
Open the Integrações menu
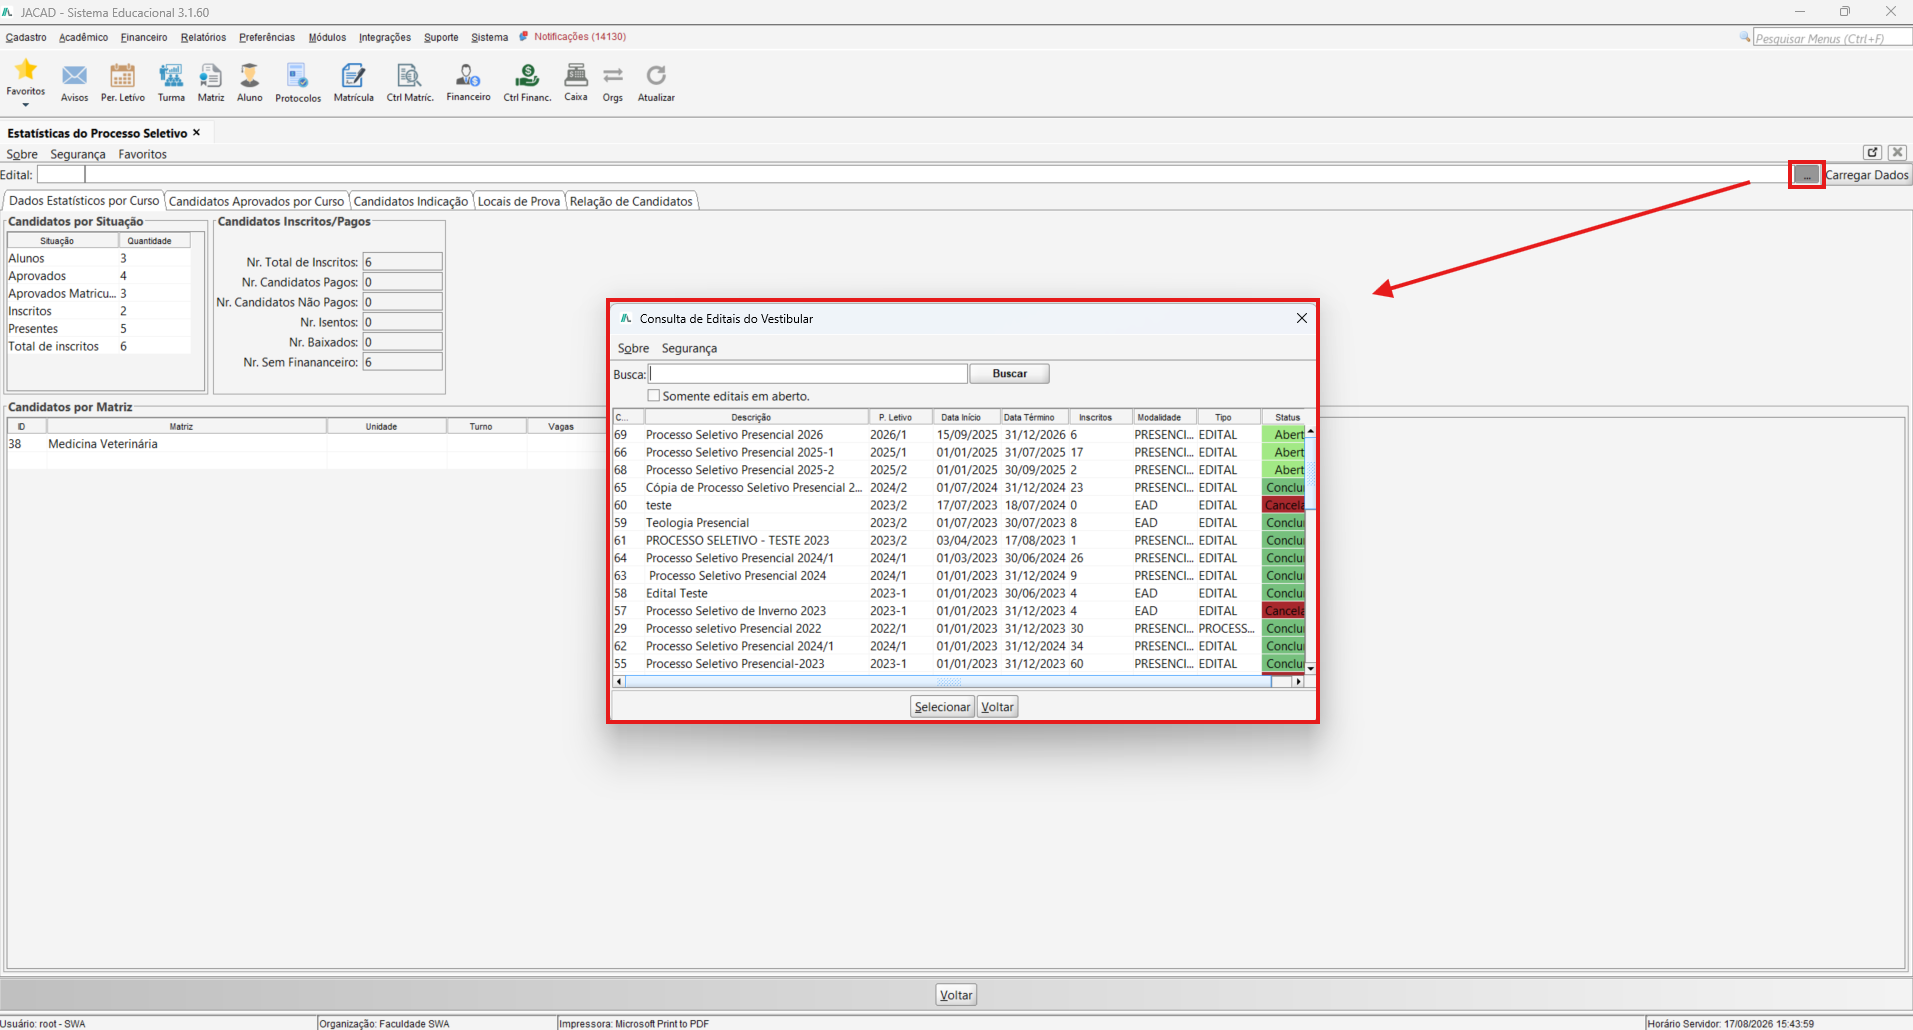click(x=385, y=37)
